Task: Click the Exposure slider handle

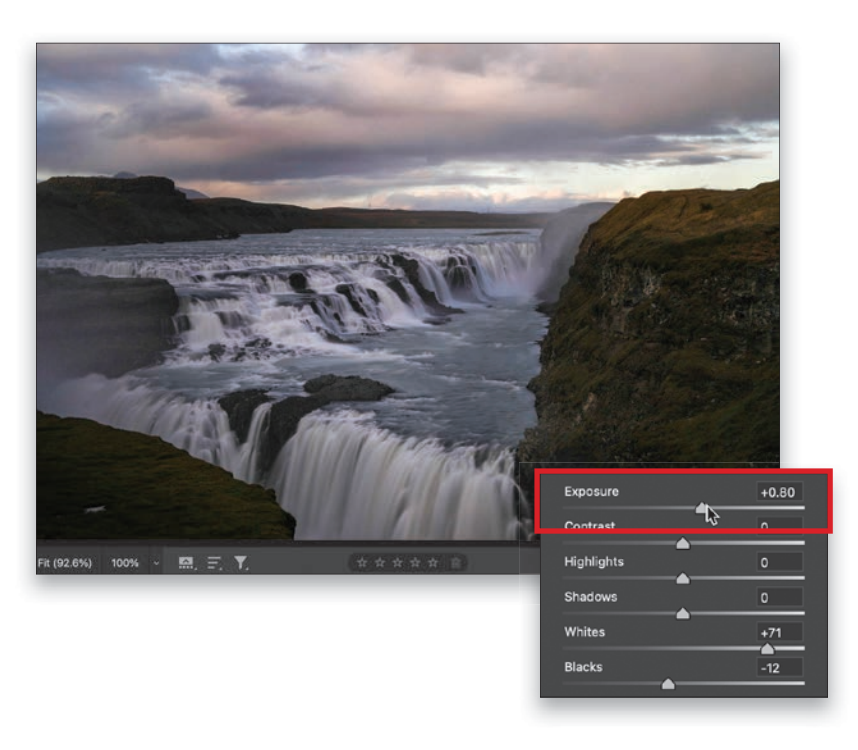Action: click(x=702, y=509)
